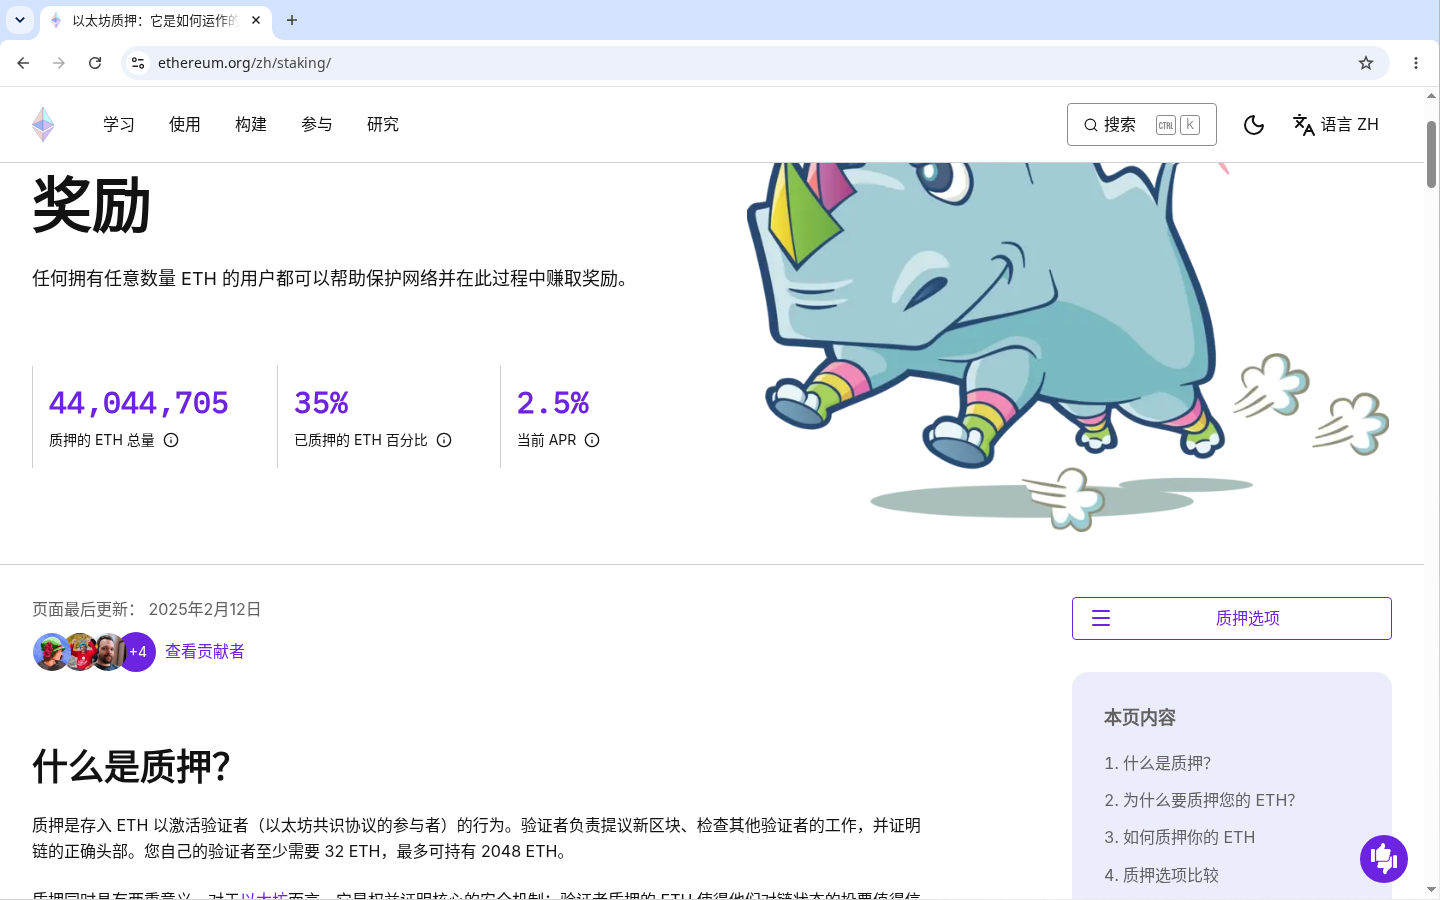Click the page vertical scrollbar thumb
The image size is (1440, 900).
1431,155
